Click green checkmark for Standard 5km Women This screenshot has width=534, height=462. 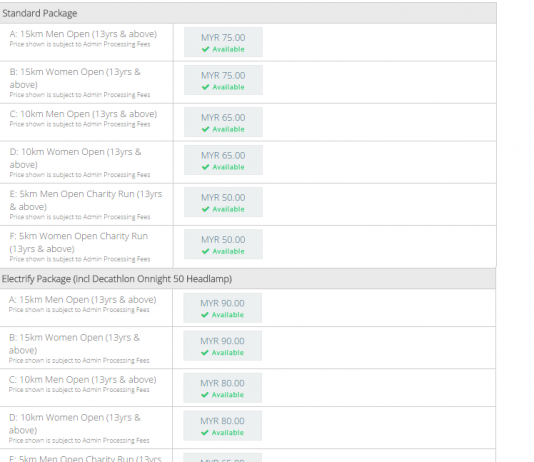pos(205,252)
